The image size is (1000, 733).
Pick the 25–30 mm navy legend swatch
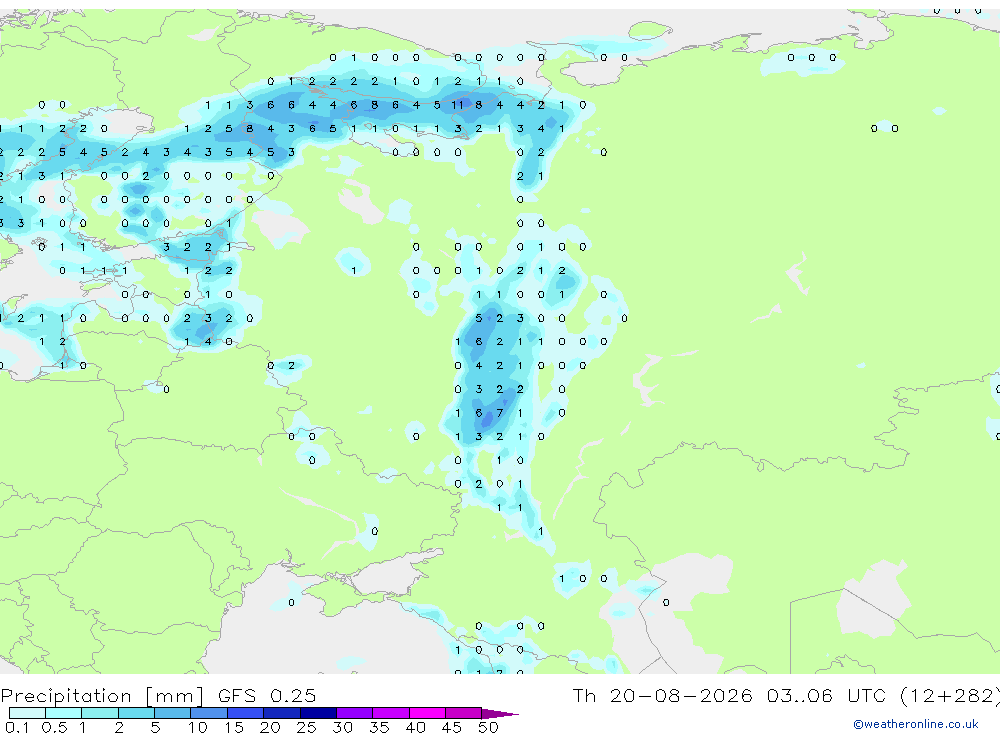click(318, 713)
